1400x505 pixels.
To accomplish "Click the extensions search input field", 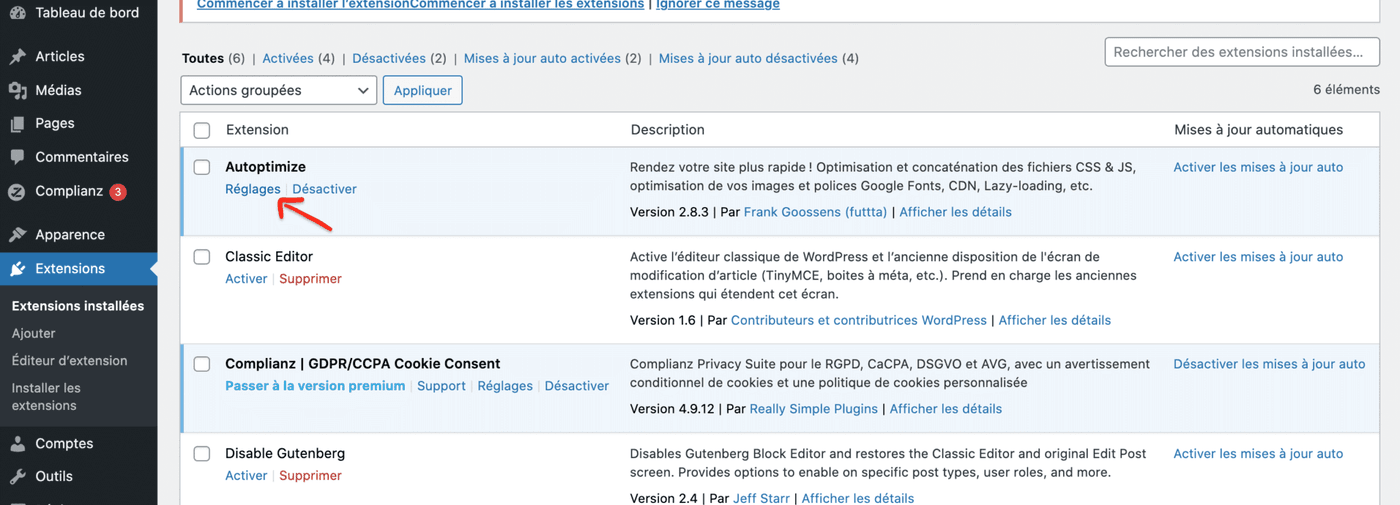I will tap(1241, 52).
